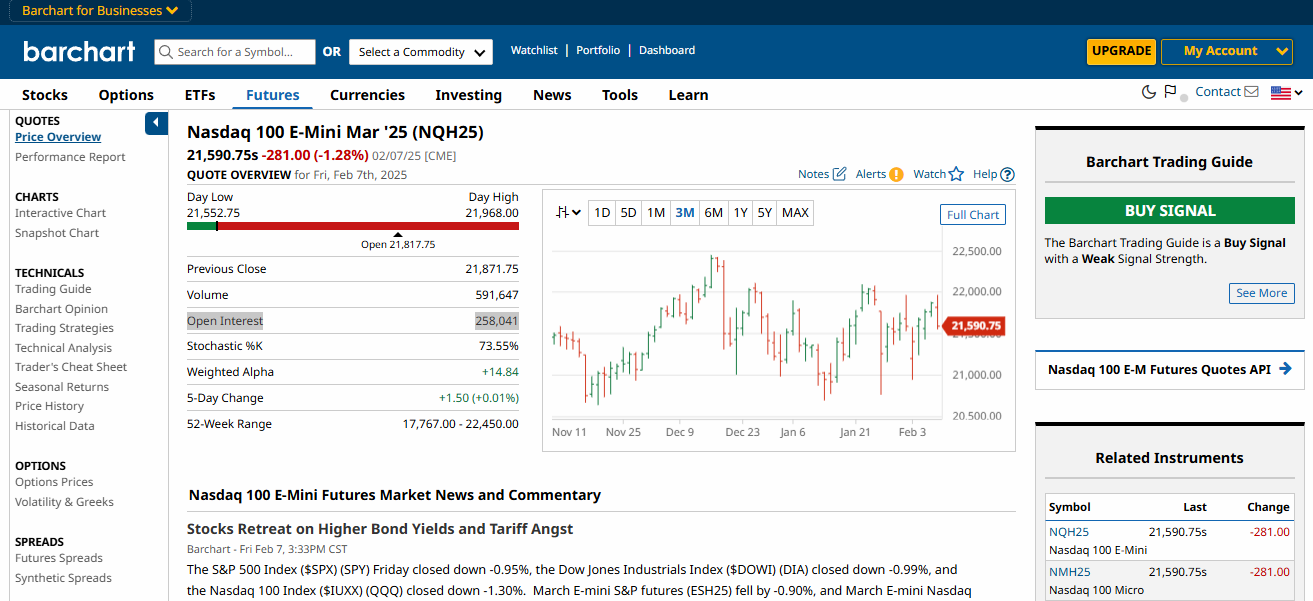Click the green BUY SIGNAL banner
The width and height of the screenshot is (1313, 601).
tap(1170, 211)
